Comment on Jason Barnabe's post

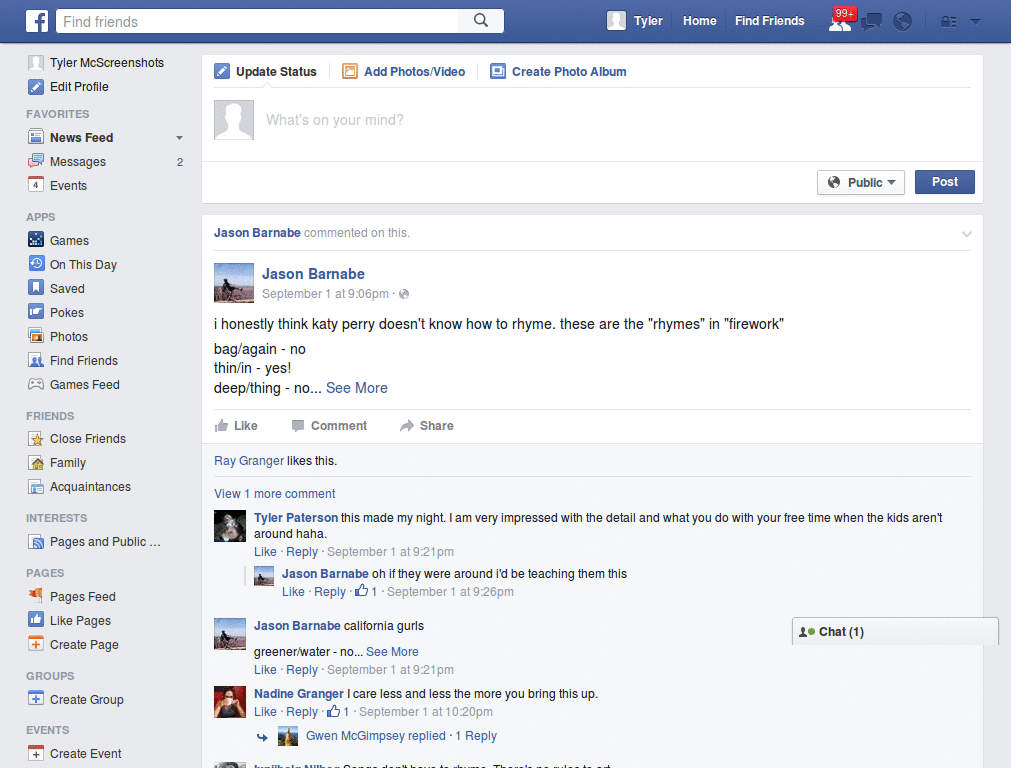(329, 426)
